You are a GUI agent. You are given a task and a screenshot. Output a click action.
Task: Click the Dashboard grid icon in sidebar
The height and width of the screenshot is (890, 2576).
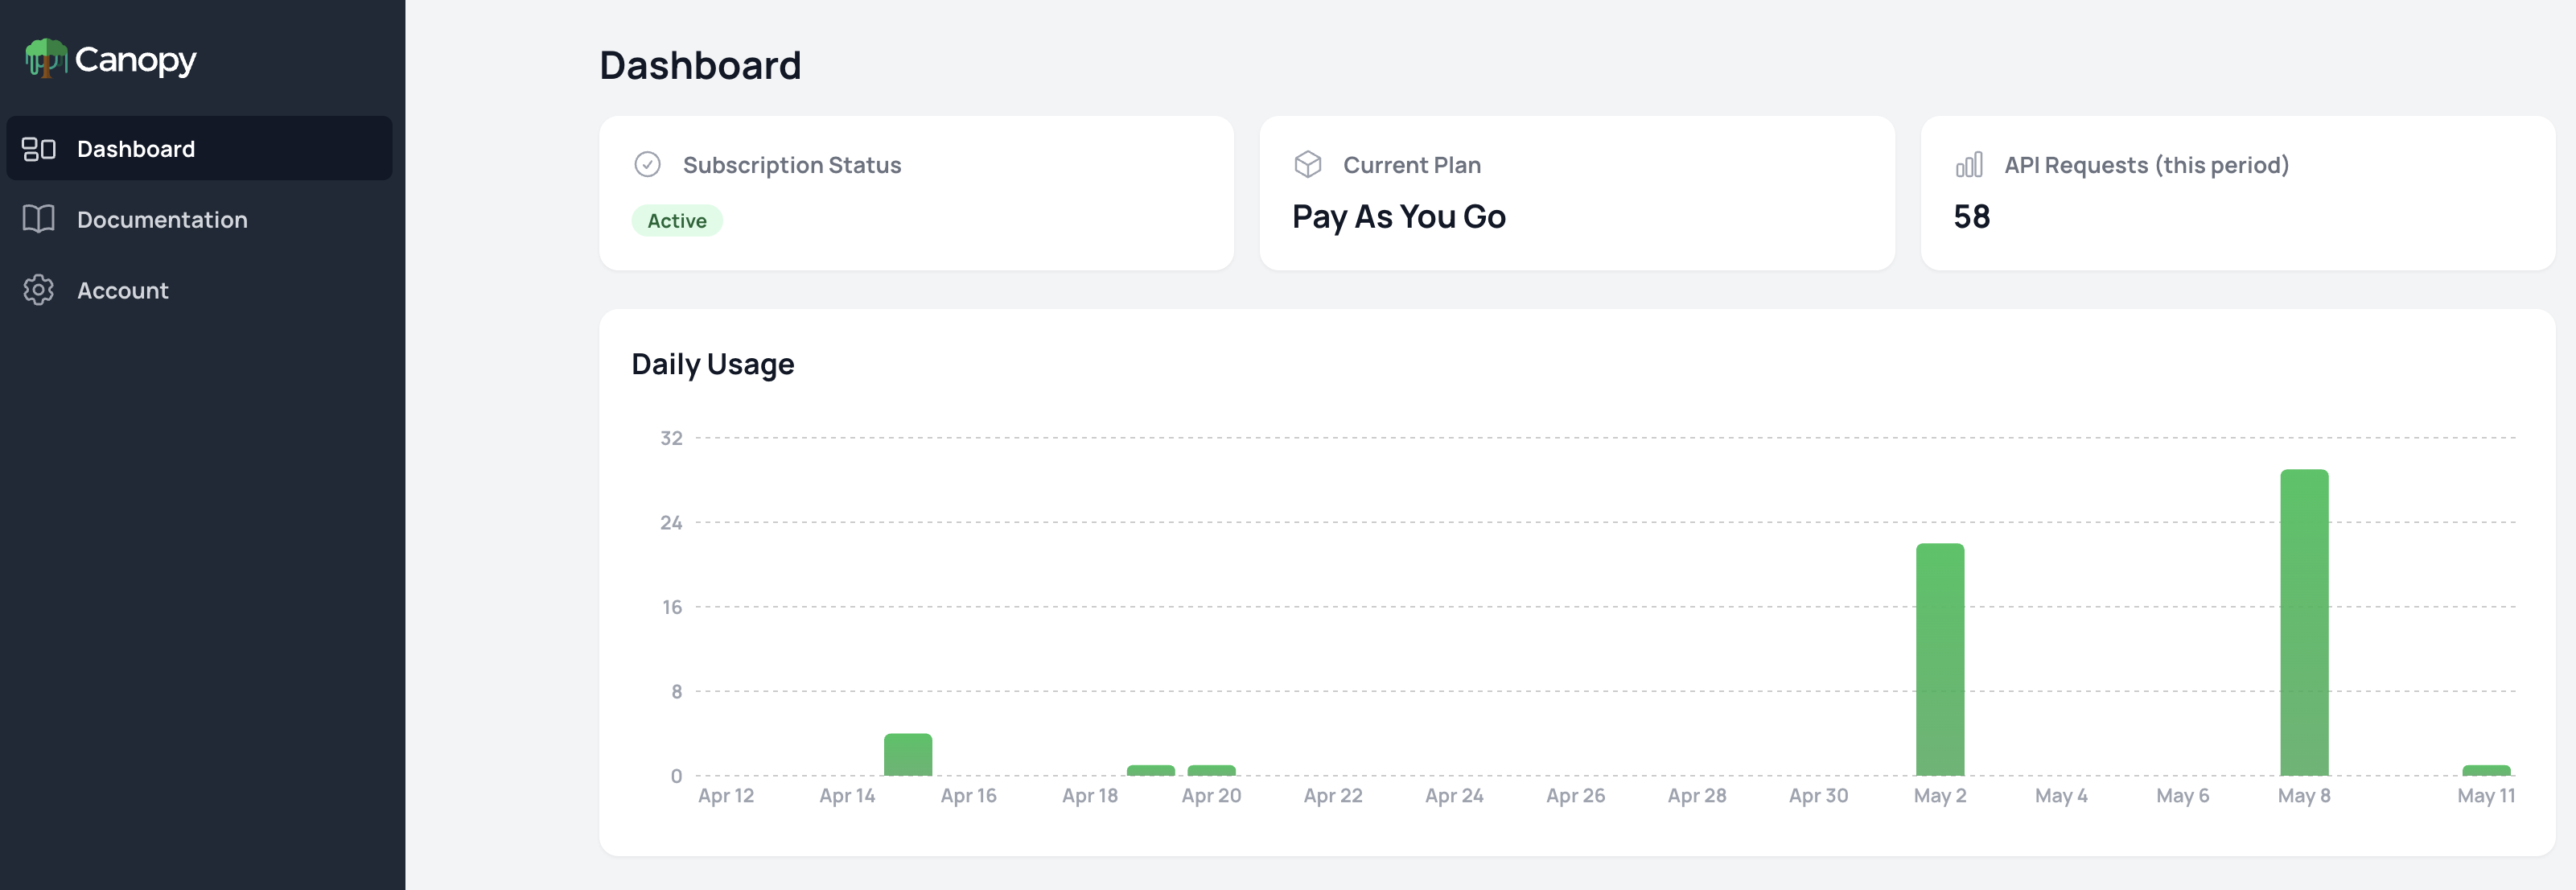39,149
